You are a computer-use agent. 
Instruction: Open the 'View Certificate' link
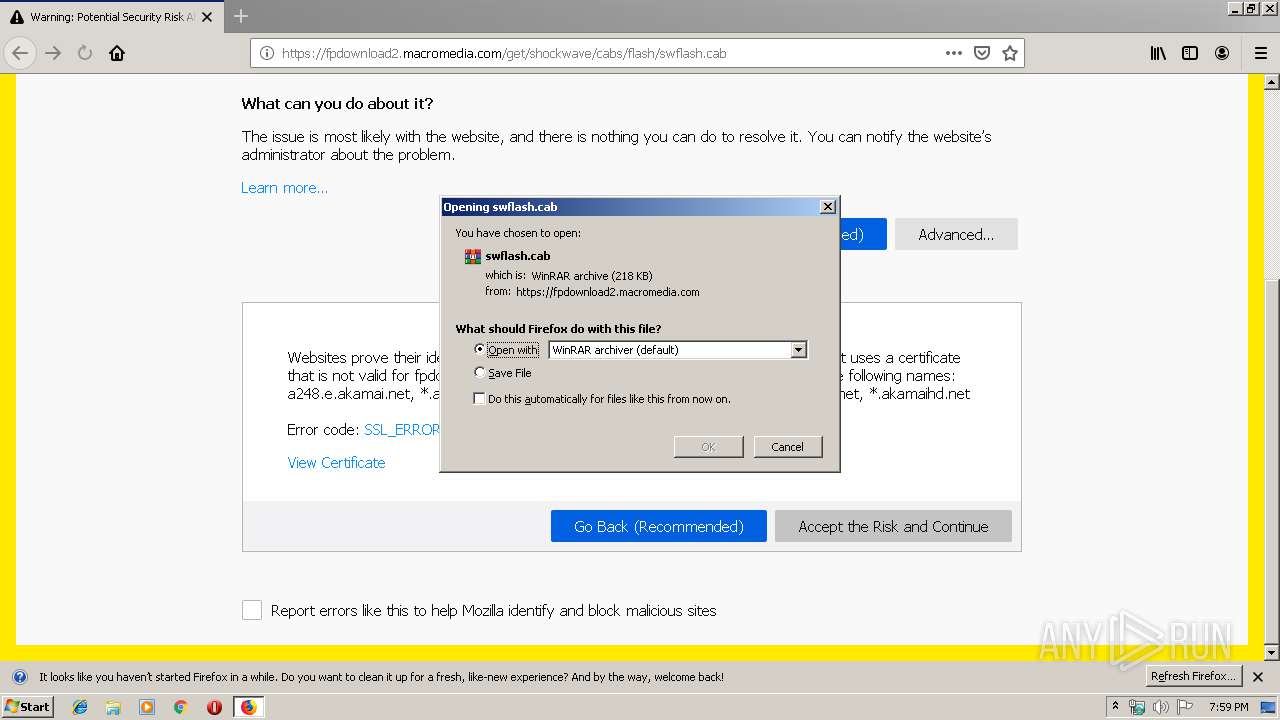(336, 463)
